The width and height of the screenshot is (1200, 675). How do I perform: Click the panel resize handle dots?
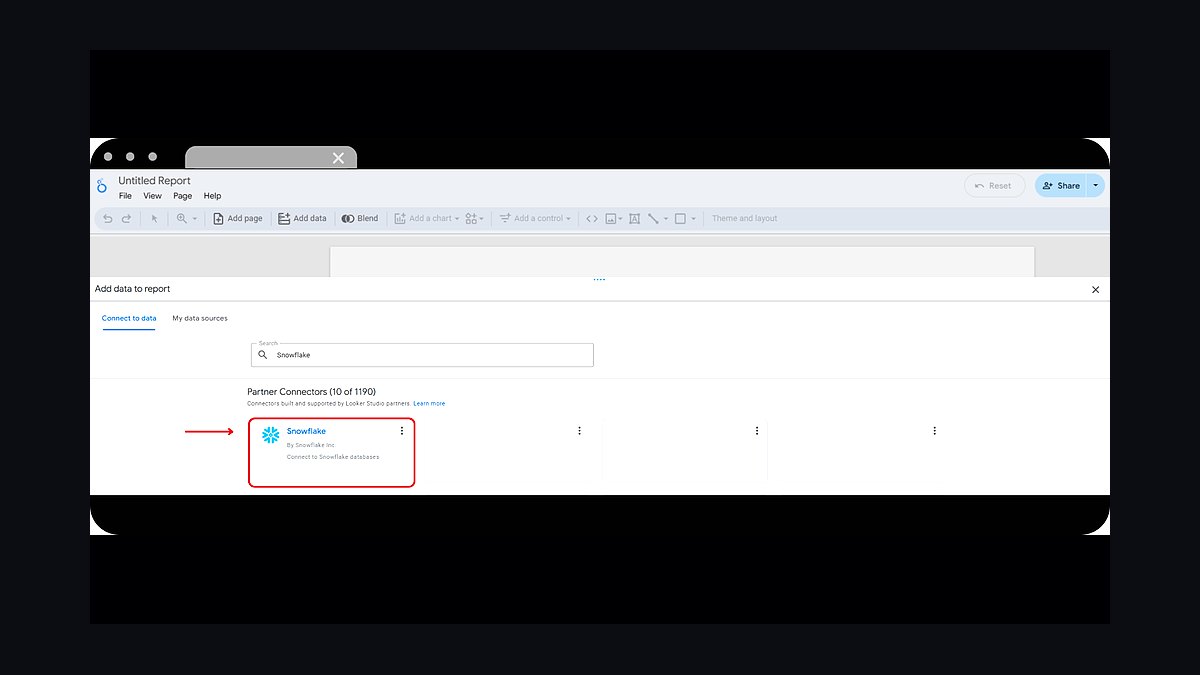tap(599, 280)
